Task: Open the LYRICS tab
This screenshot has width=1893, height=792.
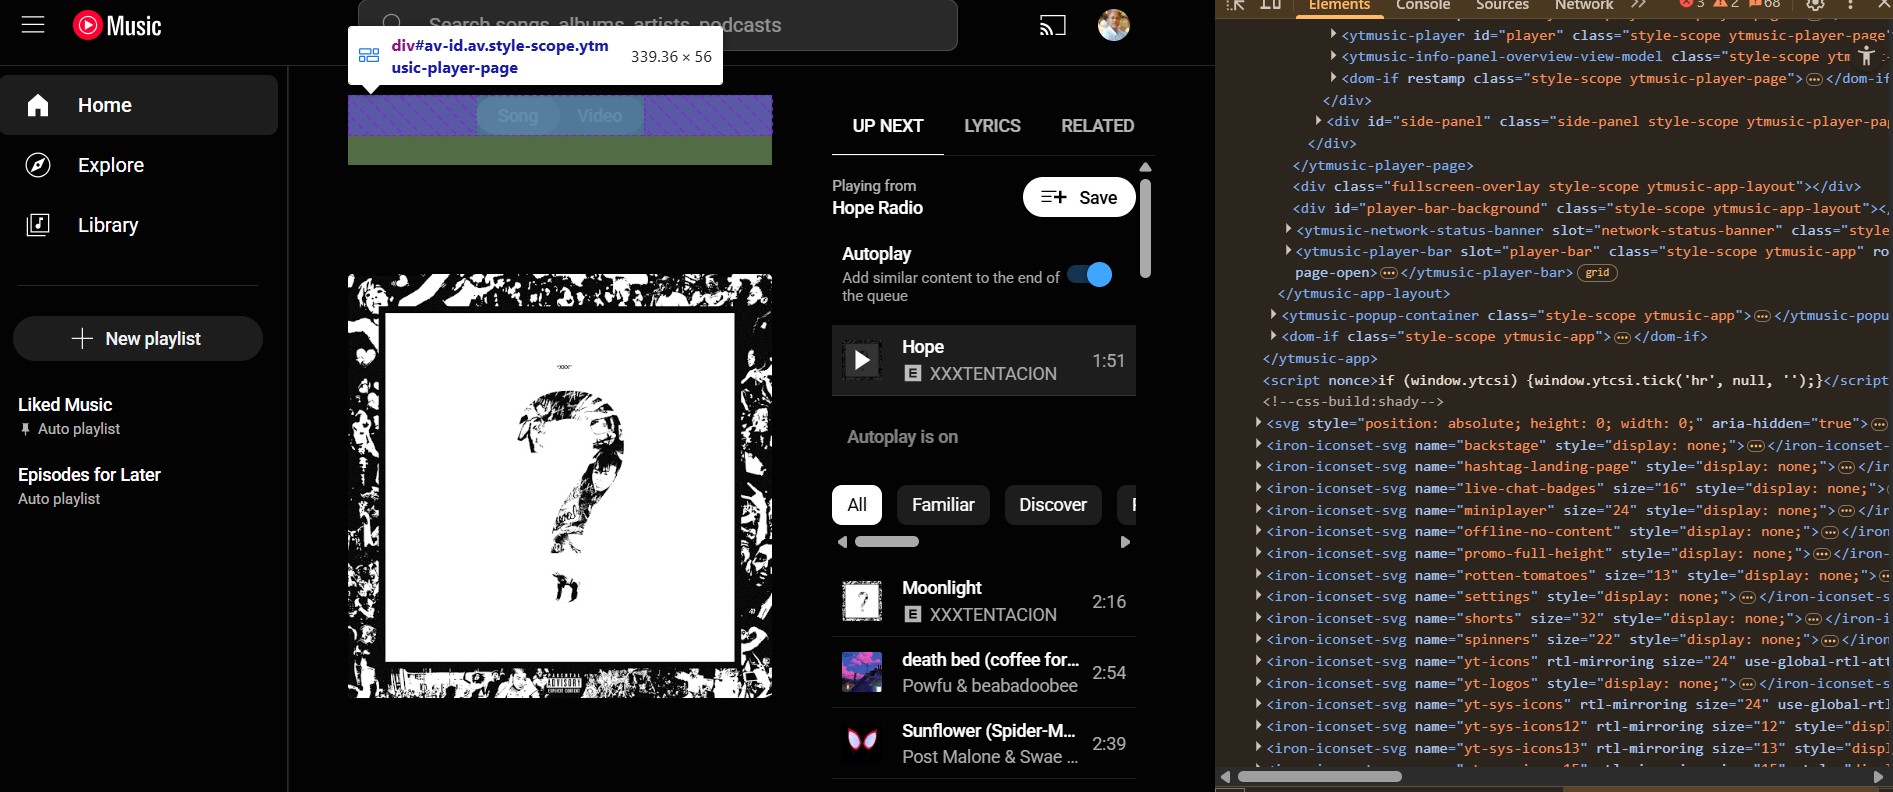Action: 992,126
